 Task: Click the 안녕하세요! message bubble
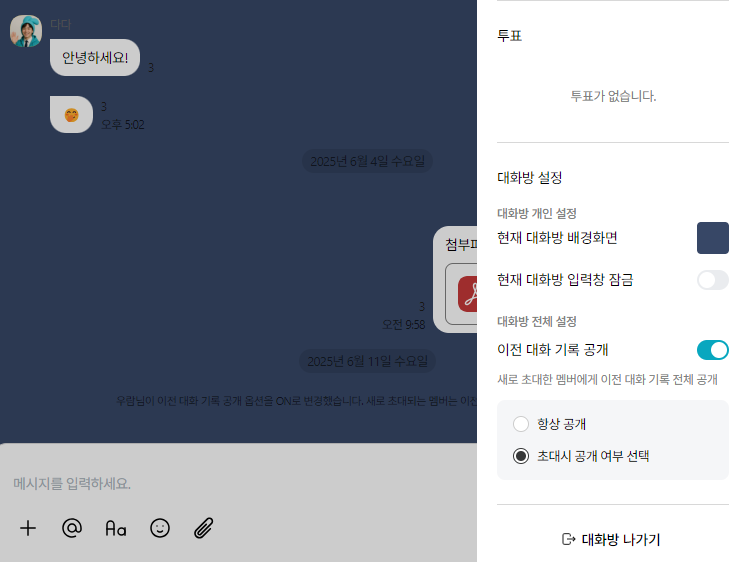95,57
